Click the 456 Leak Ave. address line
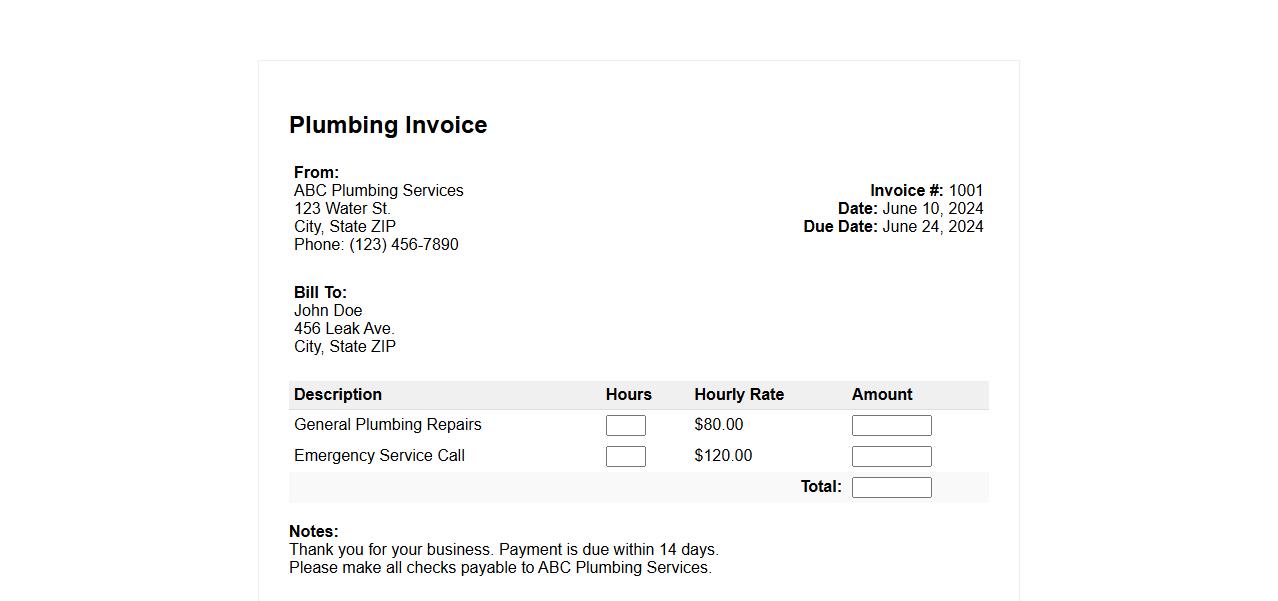1278x601 pixels. 344,329
